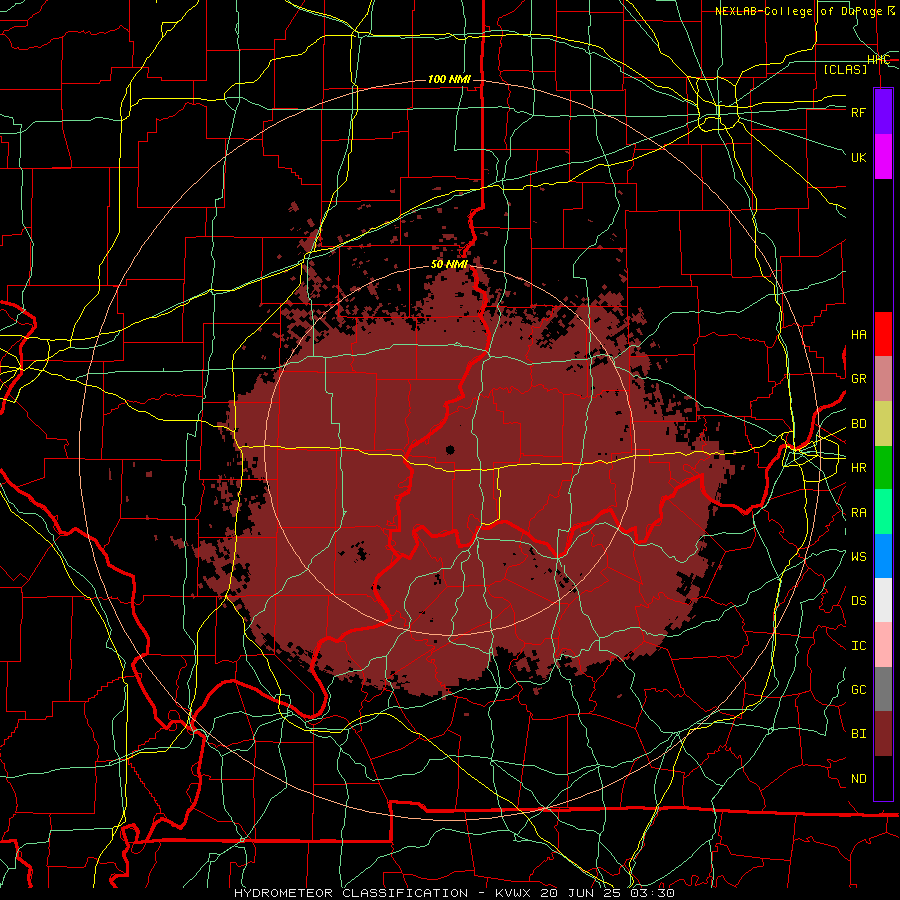Screen dimensions: 900x900
Task: Click the UK magenta legend swatch
Action: tap(883, 157)
